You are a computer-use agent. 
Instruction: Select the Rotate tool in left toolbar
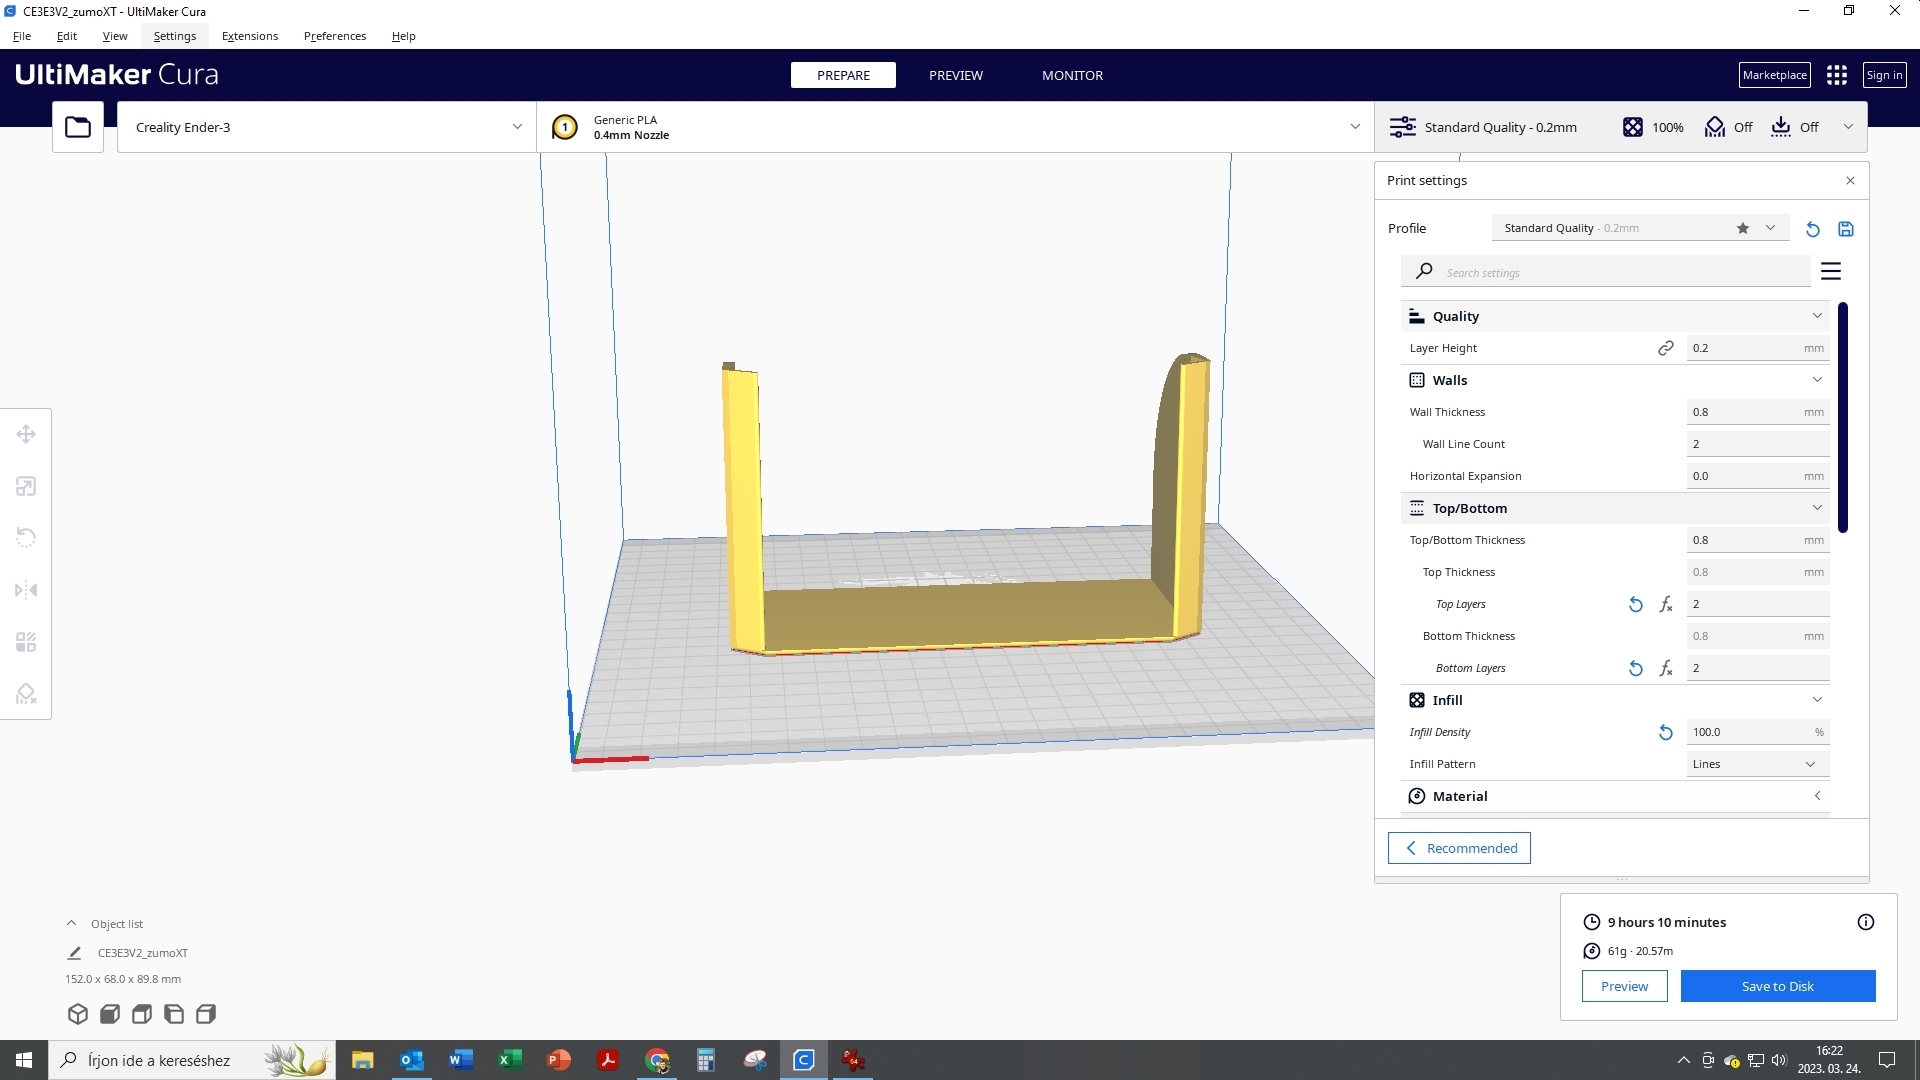(26, 538)
